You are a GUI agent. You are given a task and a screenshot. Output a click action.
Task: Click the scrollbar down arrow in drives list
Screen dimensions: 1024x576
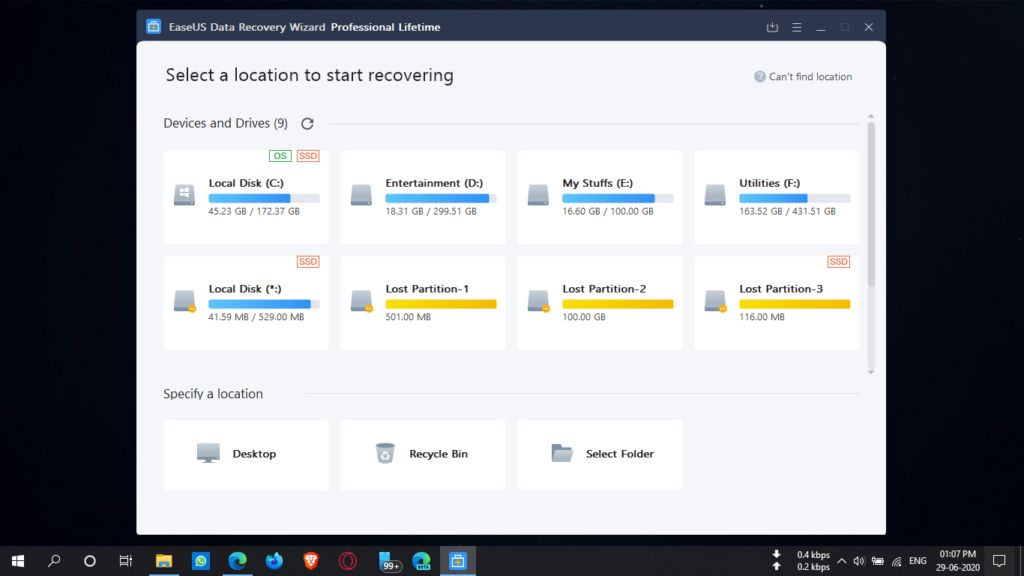pyautogui.click(x=871, y=372)
